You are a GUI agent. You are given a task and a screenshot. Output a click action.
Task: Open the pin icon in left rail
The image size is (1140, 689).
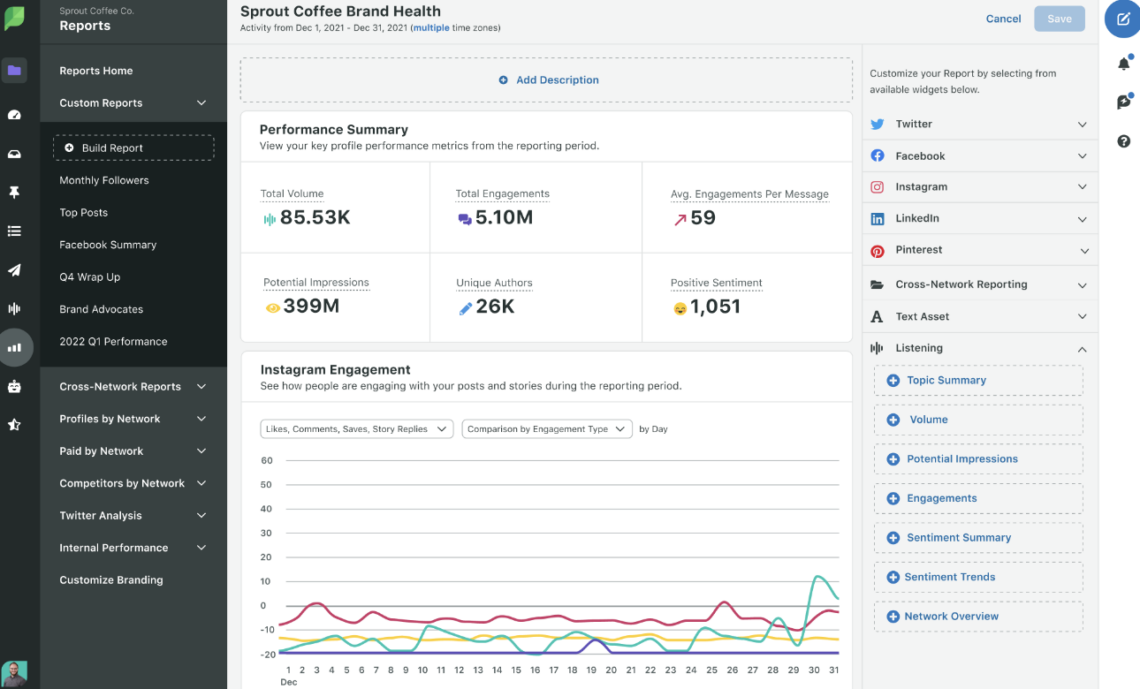(14, 192)
